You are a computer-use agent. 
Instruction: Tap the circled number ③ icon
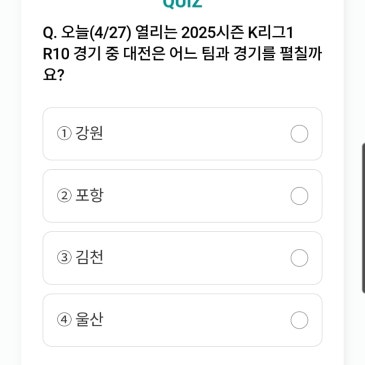pyautogui.click(x=64, y=258)
